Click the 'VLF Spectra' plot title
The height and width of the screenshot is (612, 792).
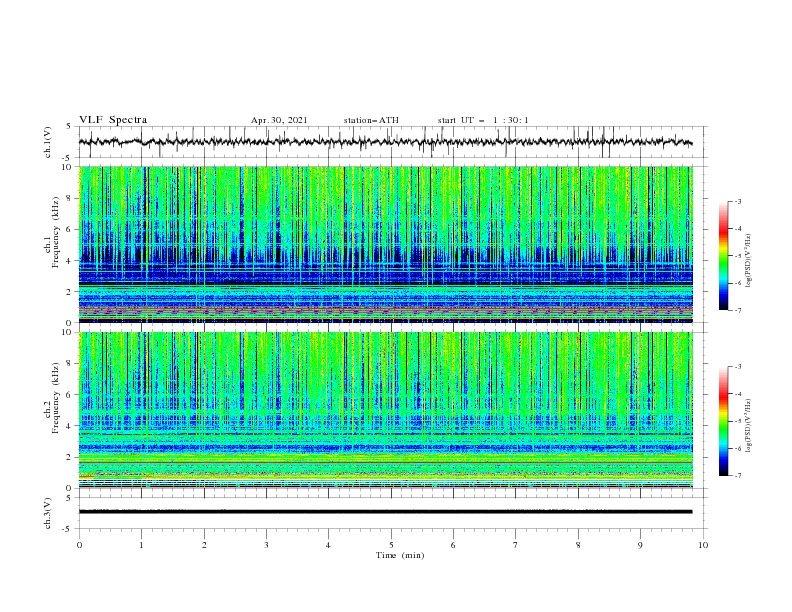[x=113, y=120]
